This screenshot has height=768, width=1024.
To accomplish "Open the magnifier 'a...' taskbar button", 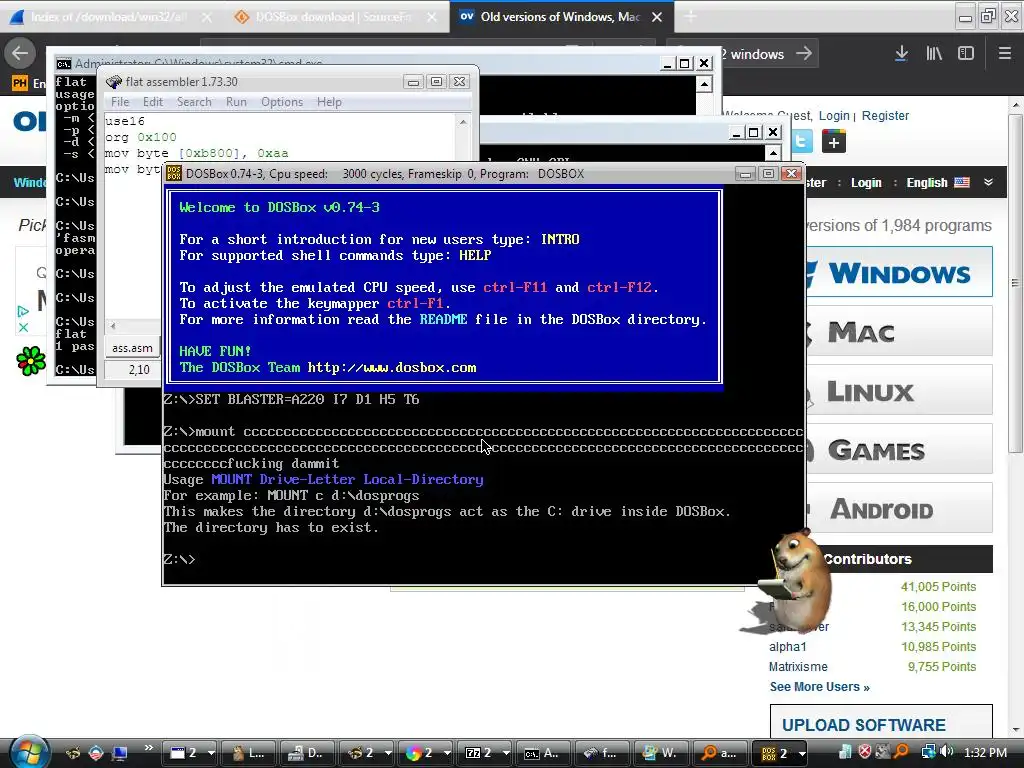I will (x=718, y=753).
